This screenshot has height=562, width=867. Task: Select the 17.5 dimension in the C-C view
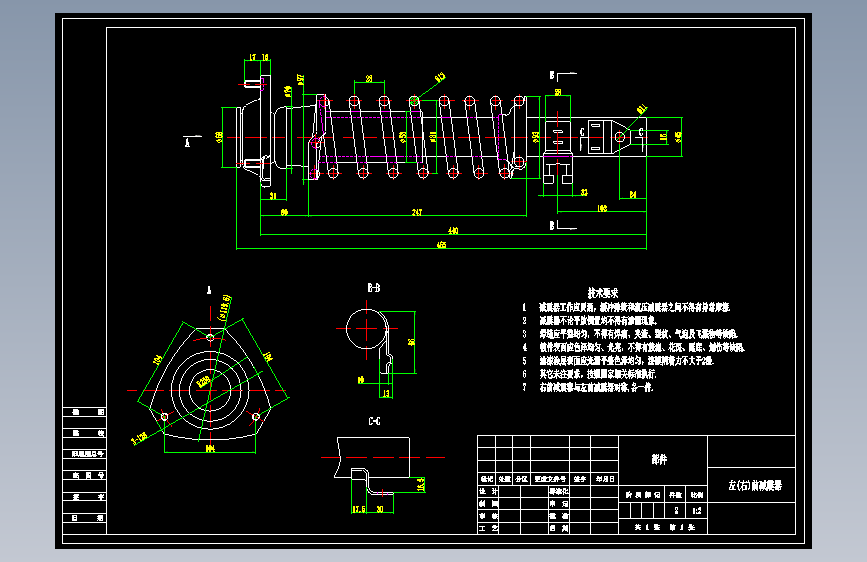tap(358, 509)
